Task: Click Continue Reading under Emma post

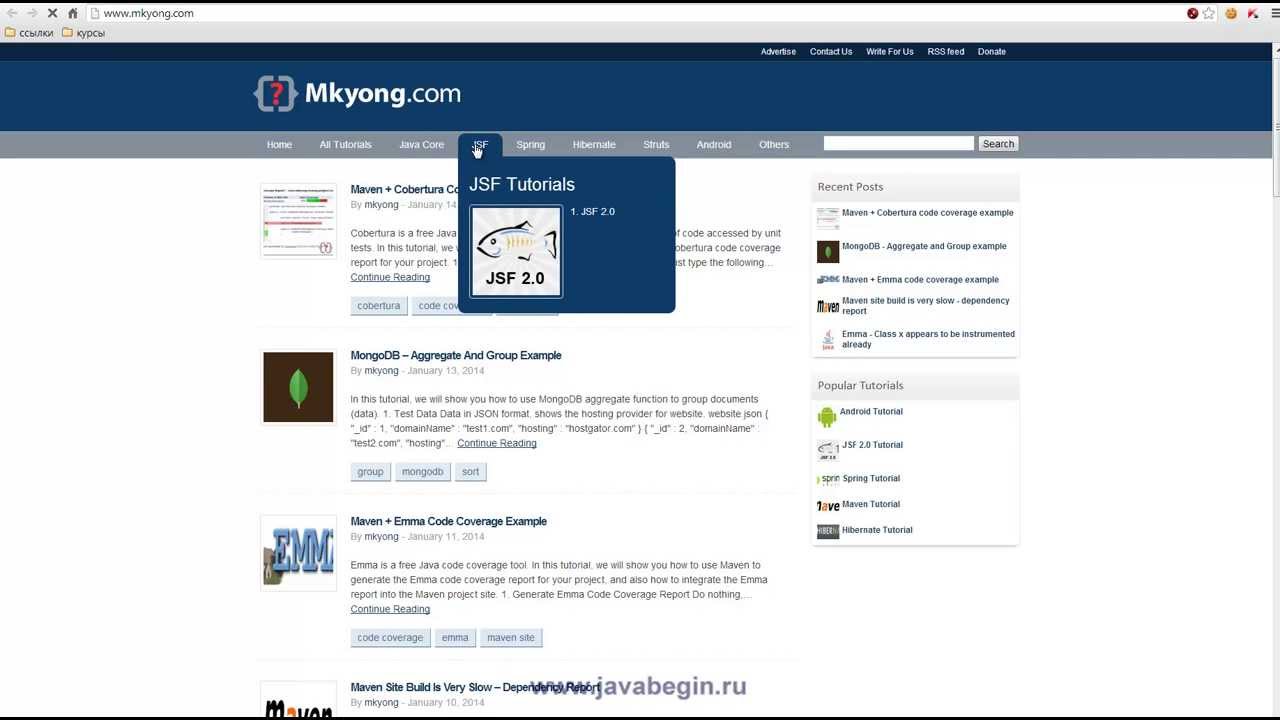Action: coord(390,610)
